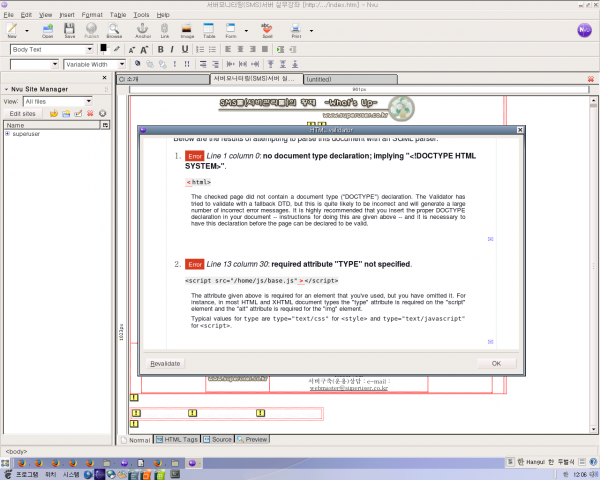
Task: Click the stop icon in Site Manager toolbar
Action: coord(103,113)
